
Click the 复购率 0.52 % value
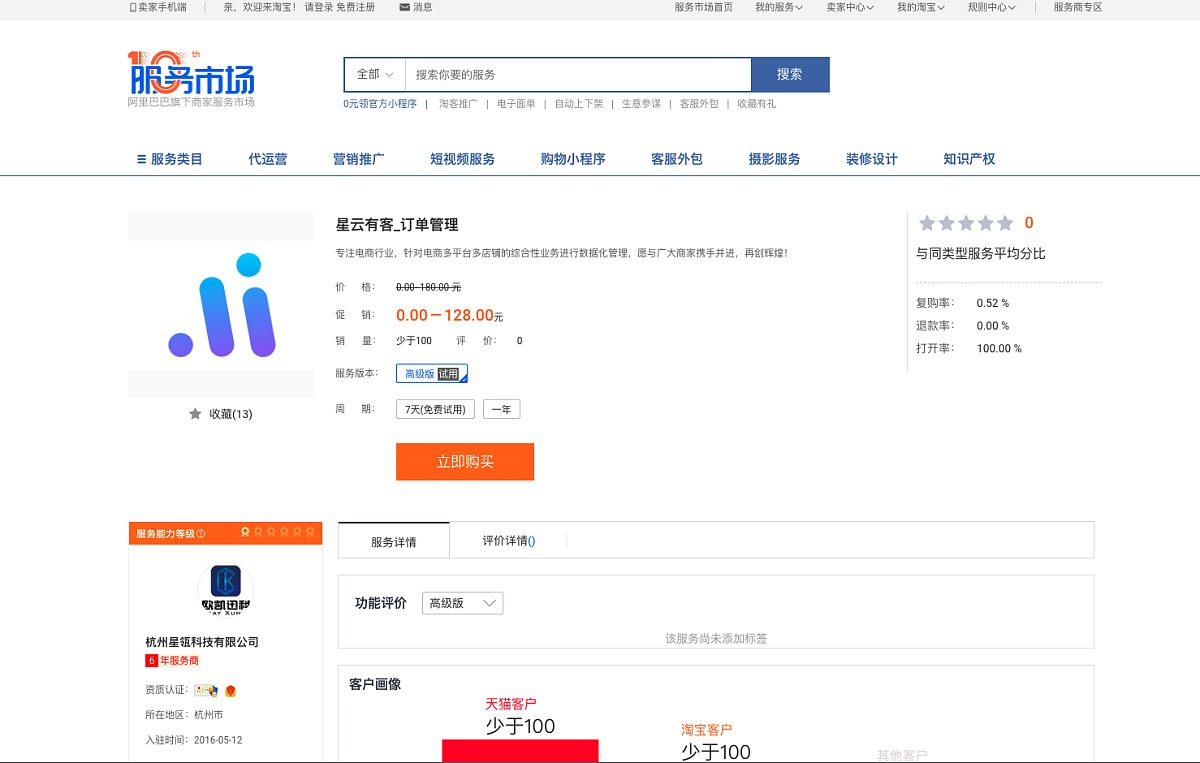(x=993, y=303)
